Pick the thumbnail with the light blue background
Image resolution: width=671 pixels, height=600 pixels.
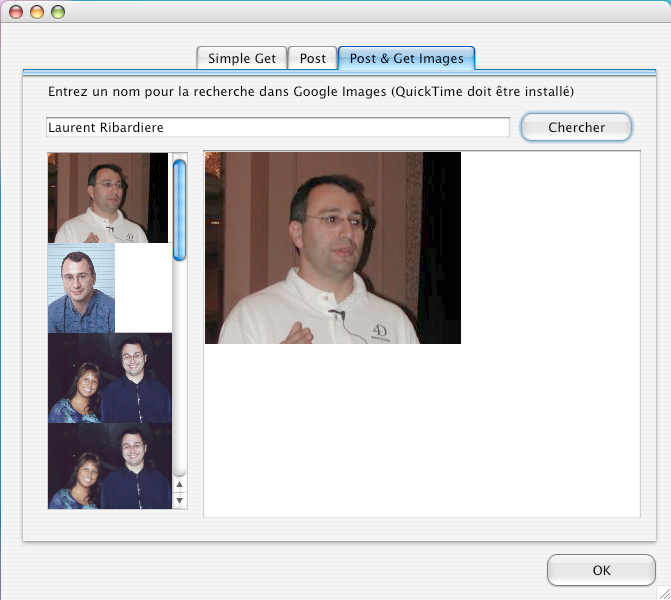tap(81, 288)
